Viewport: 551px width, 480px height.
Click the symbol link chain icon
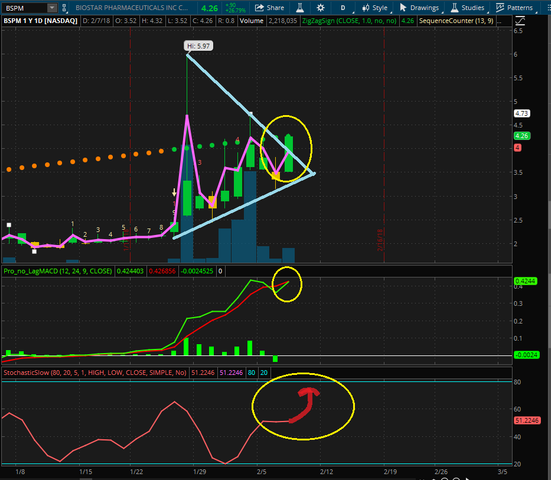[x=64, y=8]
